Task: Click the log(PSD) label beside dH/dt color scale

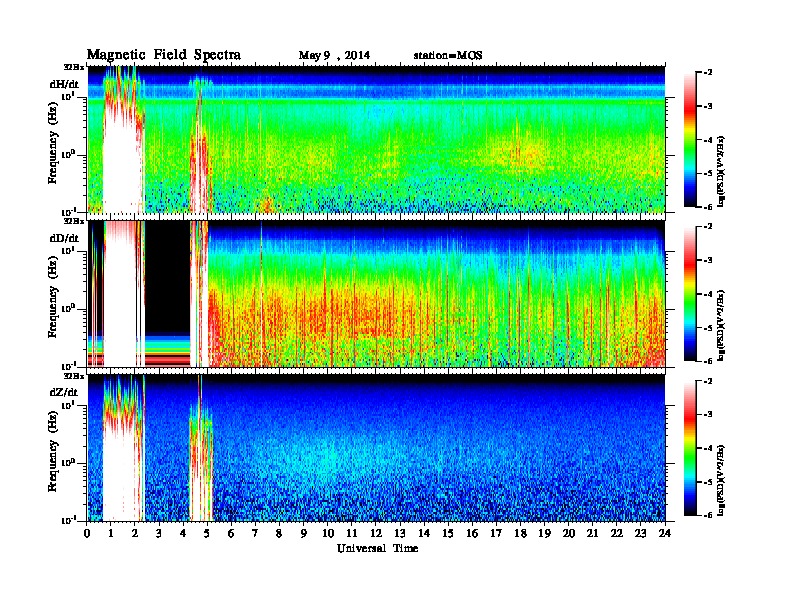Action: point(721,171)
